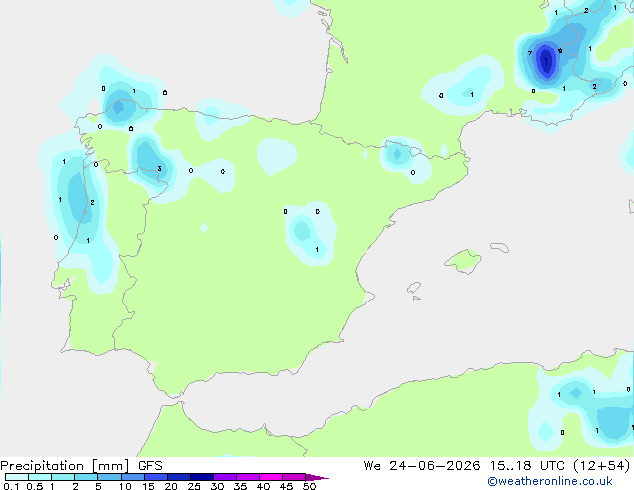
Task: Select the purple legend swatch between 30 and 35
Action: pos(225,477)
